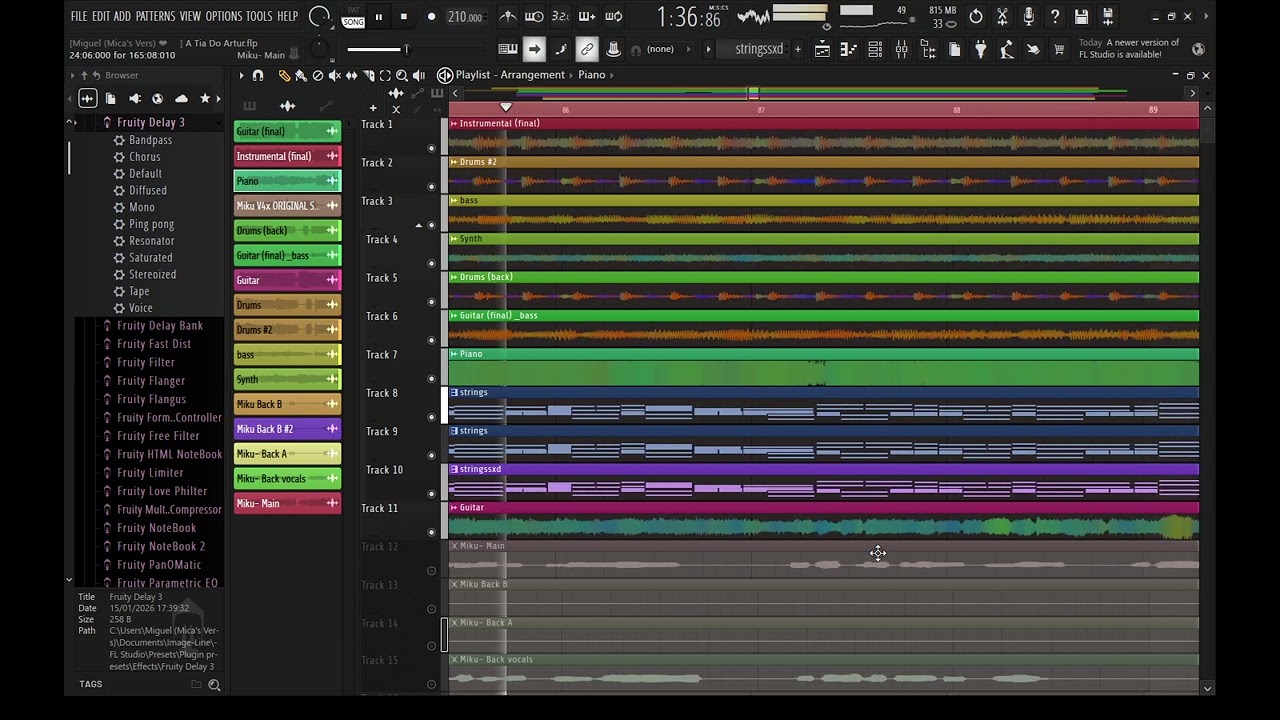Image resolution: width=1280 pixels, height=720 pixels.
Task: Show the browser favorites star tab
Action: tap(205, 98)
